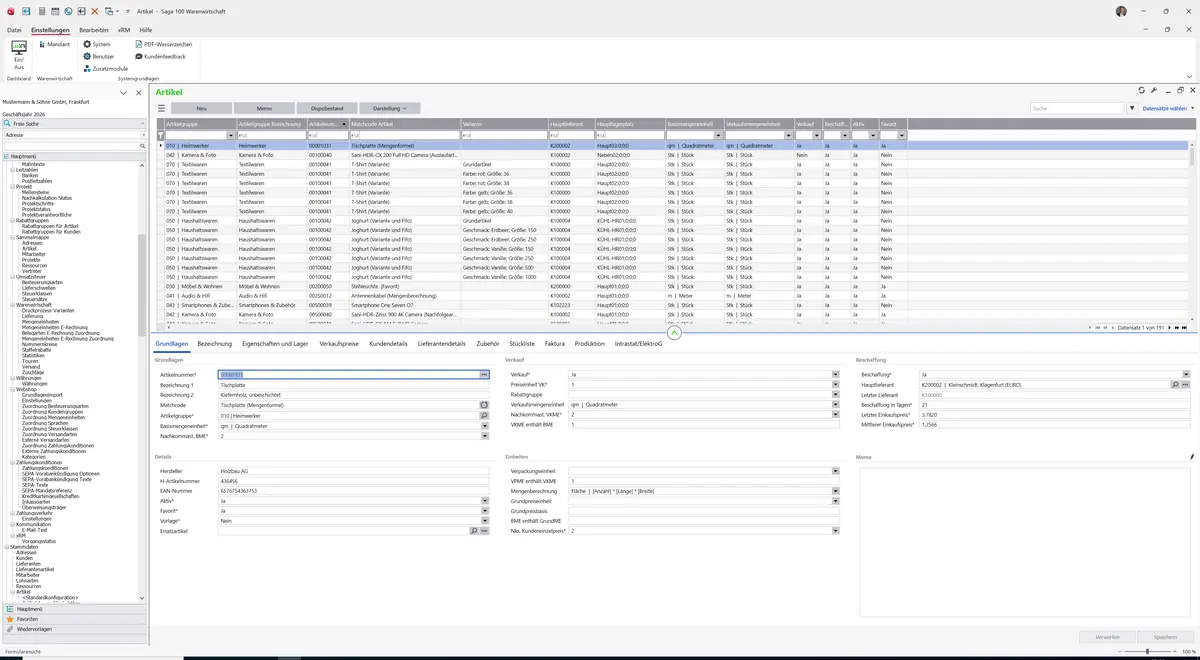This screenshot has height=660, width=1200.
Task: Click the Verwerfen button
Action: (x=1107, y=636)
